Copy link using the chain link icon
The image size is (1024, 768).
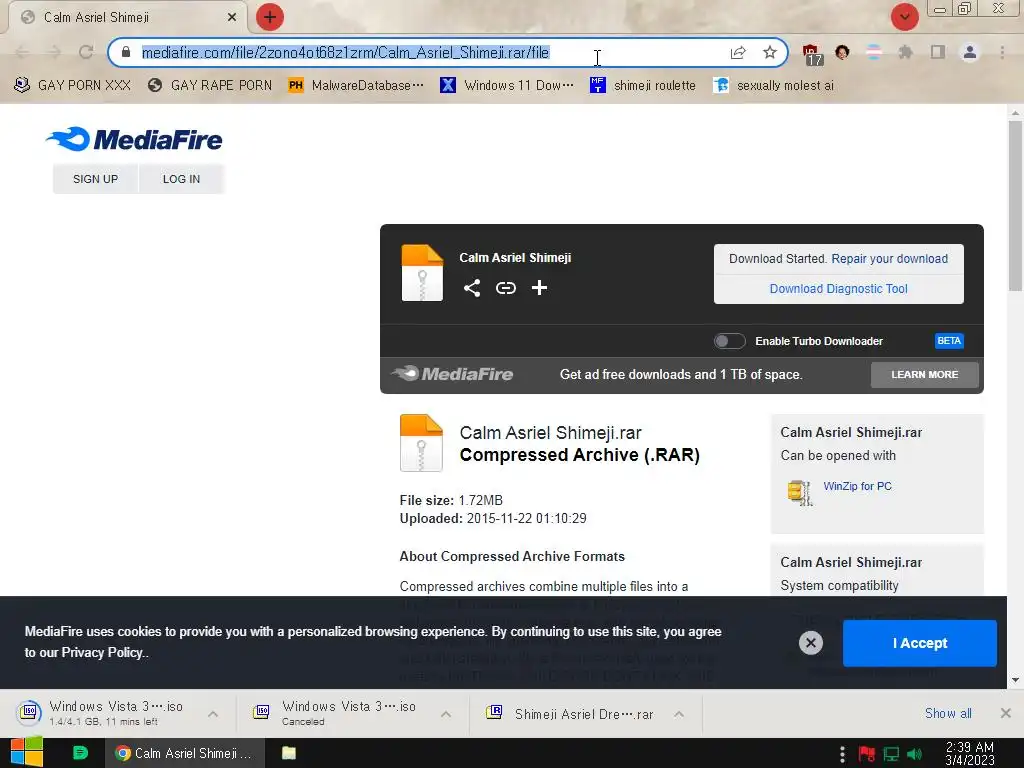point(505,288)
